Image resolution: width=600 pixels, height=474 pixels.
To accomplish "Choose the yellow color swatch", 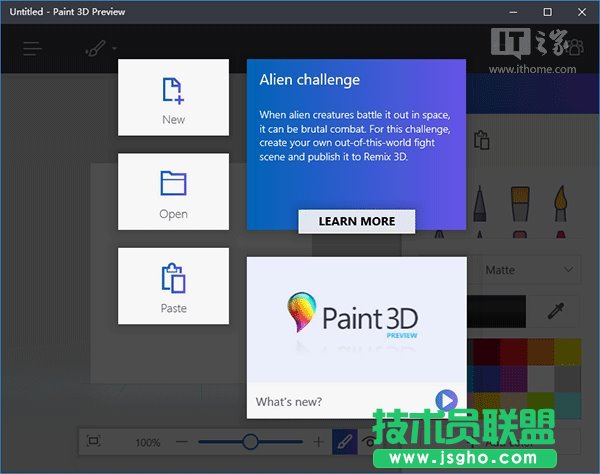I will [567, 352].
